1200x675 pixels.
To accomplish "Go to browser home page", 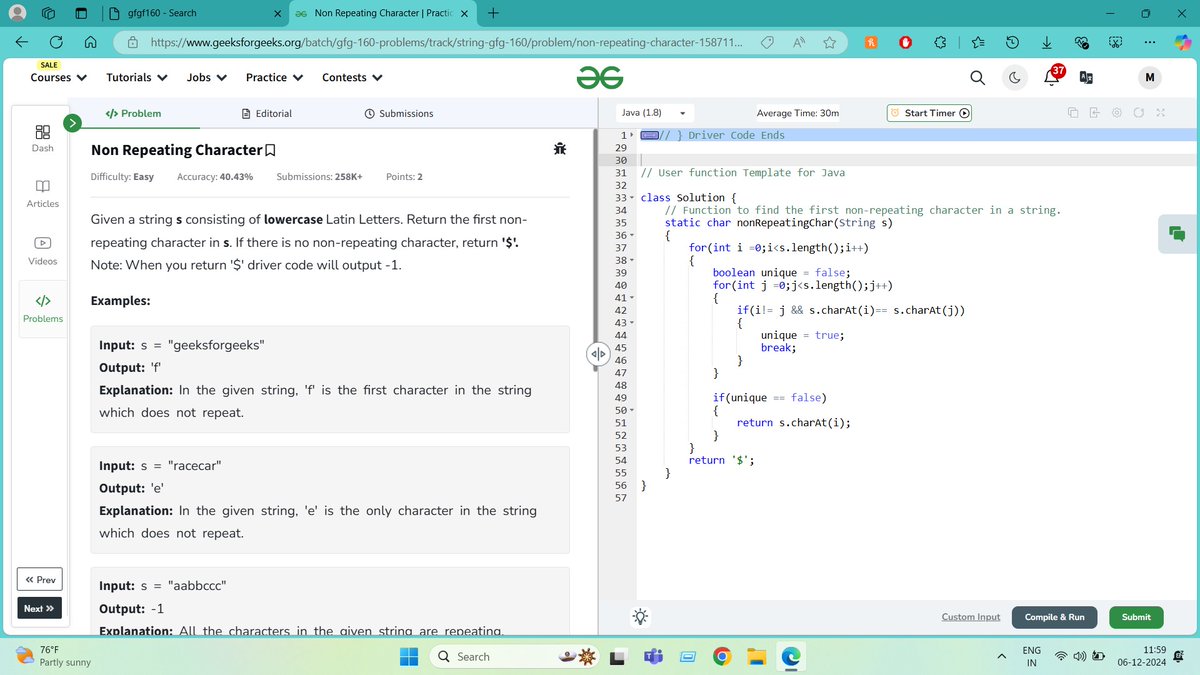I will coord(89,42).
